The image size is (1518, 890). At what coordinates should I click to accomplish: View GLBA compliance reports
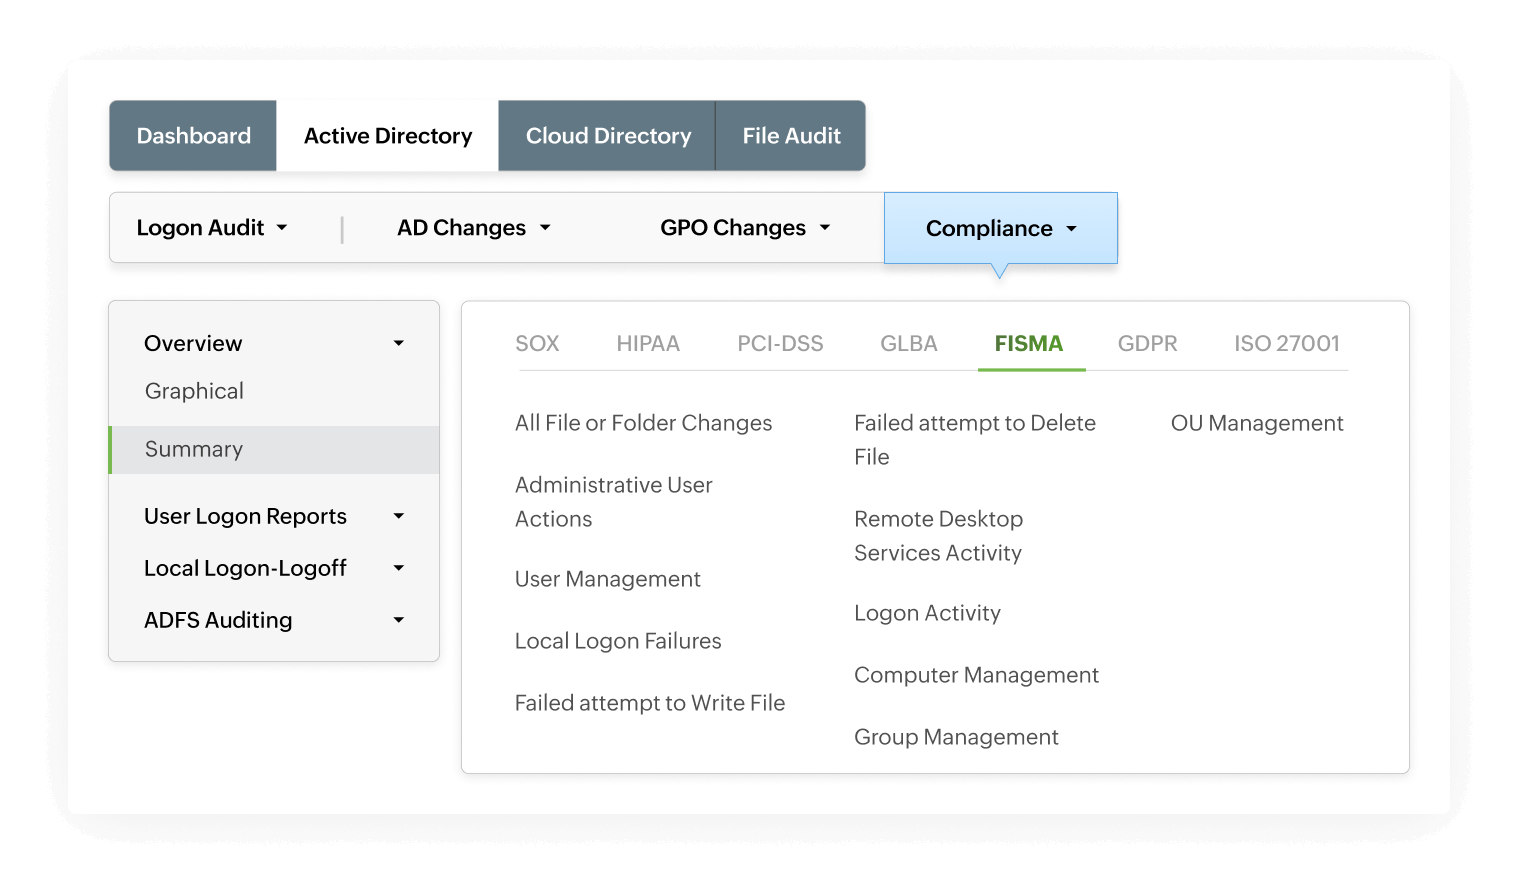coord(908,343)
